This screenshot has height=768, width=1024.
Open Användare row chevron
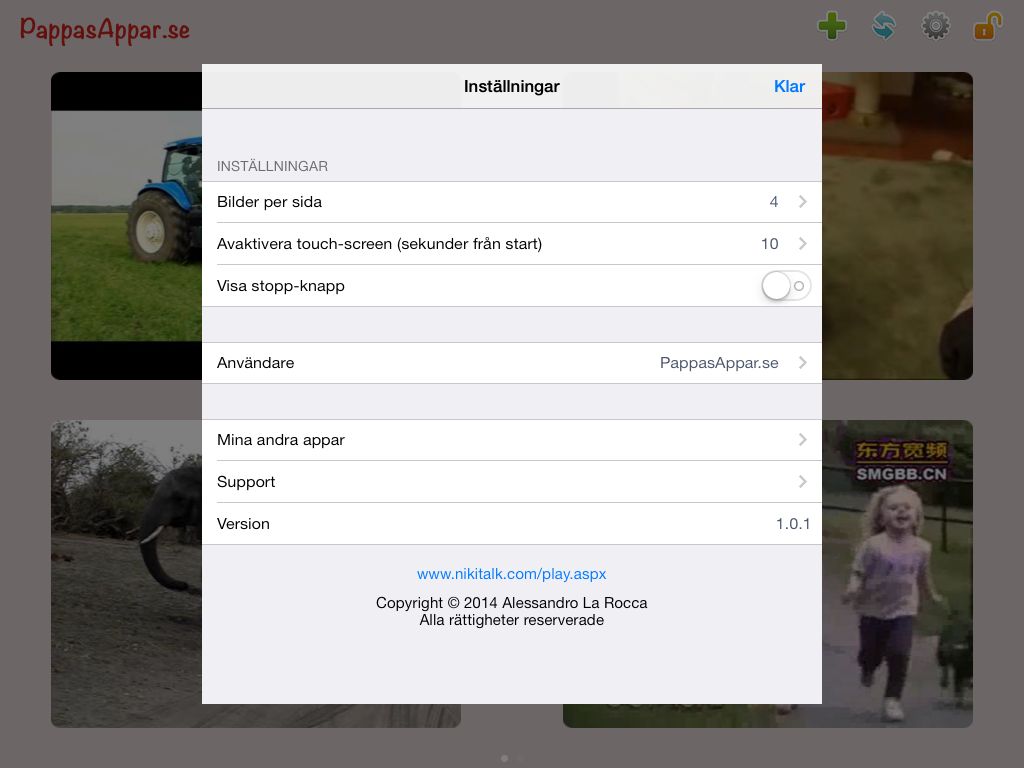click(x=803, y=362)
